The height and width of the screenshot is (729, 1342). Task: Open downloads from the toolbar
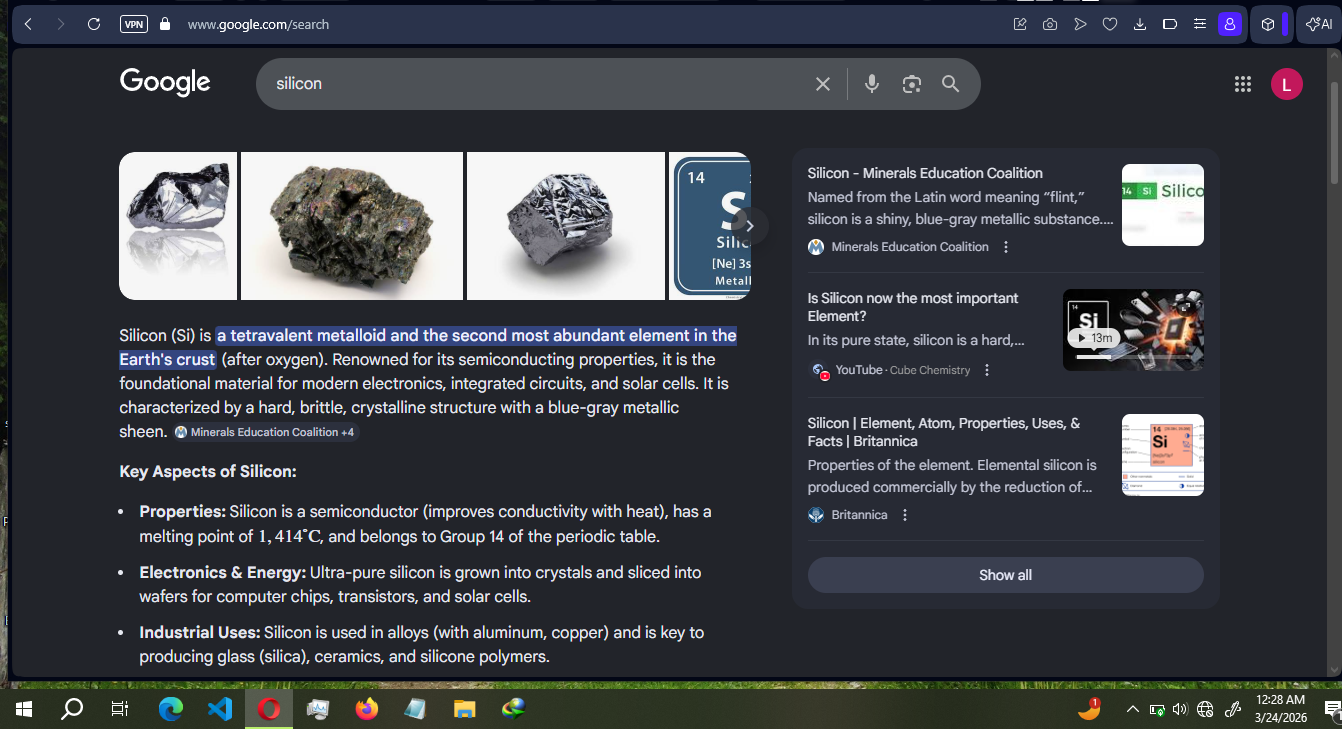point(1140,23)
